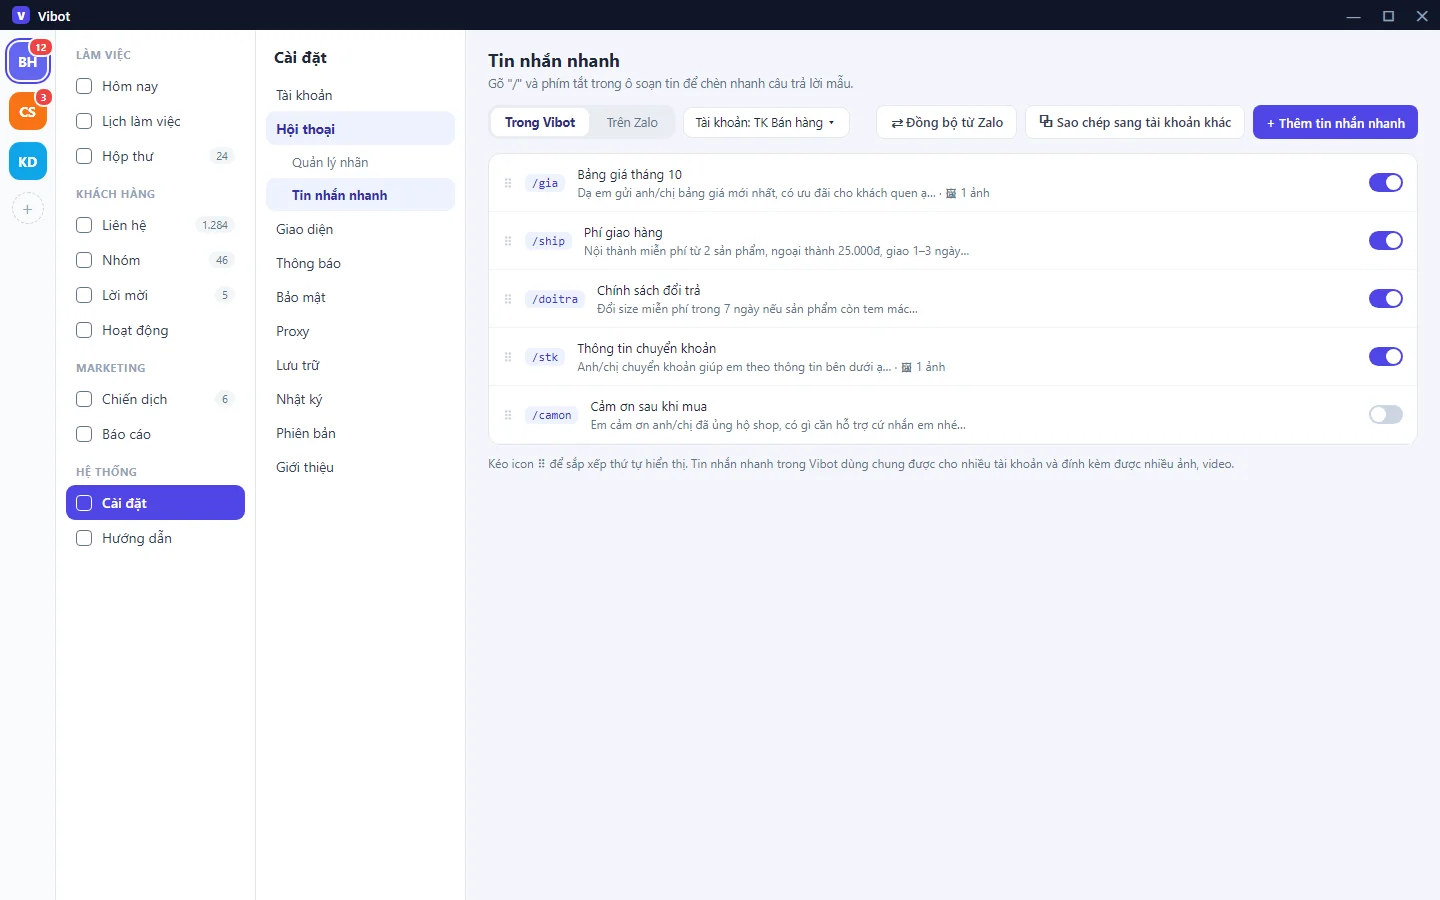The height and width of the screenshot is (900, 1440).
Task: Disable the Bảng giá tháng 10 toggle
Action: [x=1385, y=183]
